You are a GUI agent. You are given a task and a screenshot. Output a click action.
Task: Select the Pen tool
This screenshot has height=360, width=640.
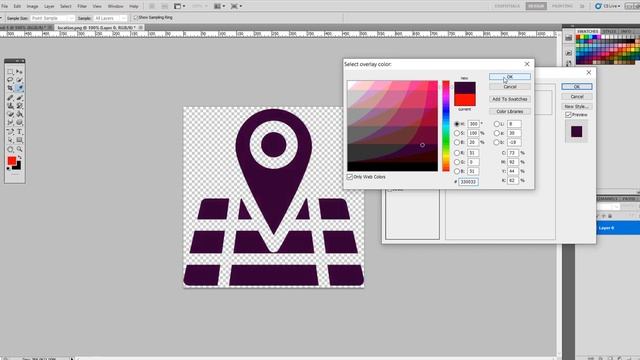(10, 132)
